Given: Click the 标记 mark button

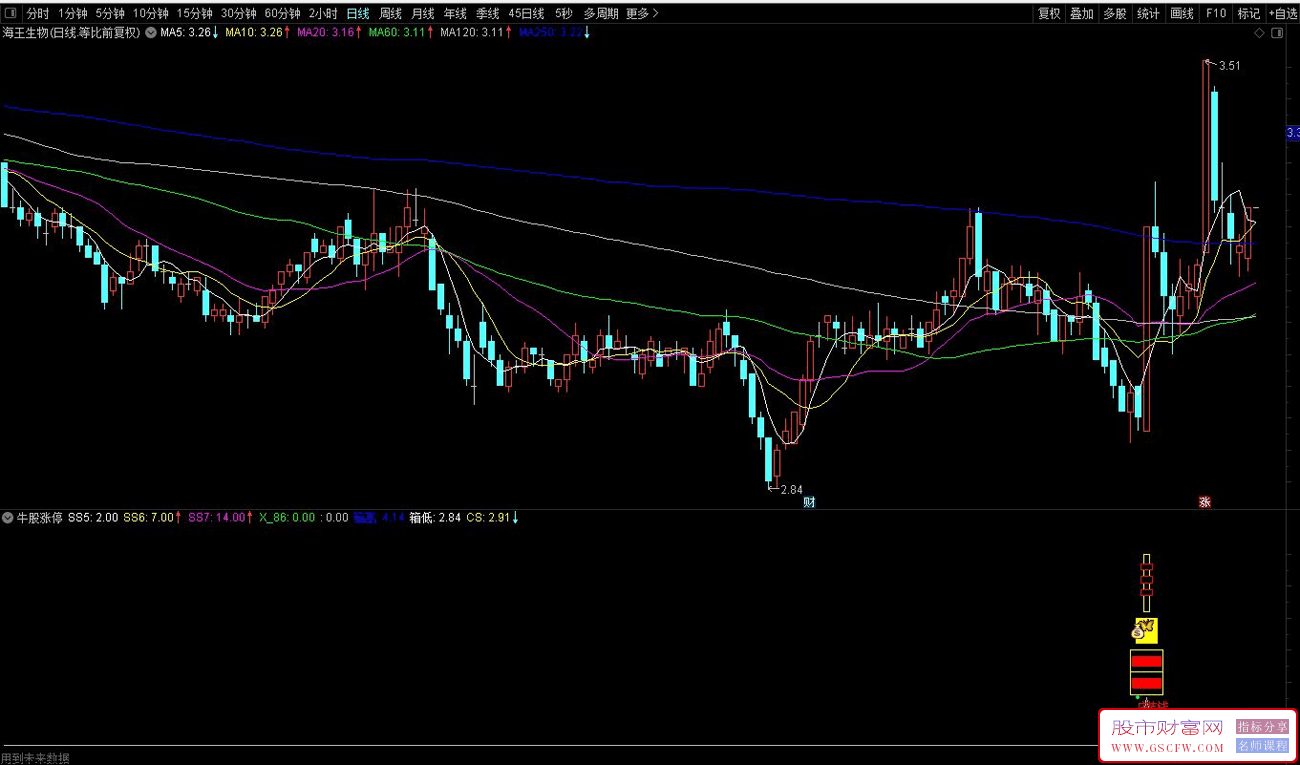Looking at the screenshot, I should pos(1249,14).
